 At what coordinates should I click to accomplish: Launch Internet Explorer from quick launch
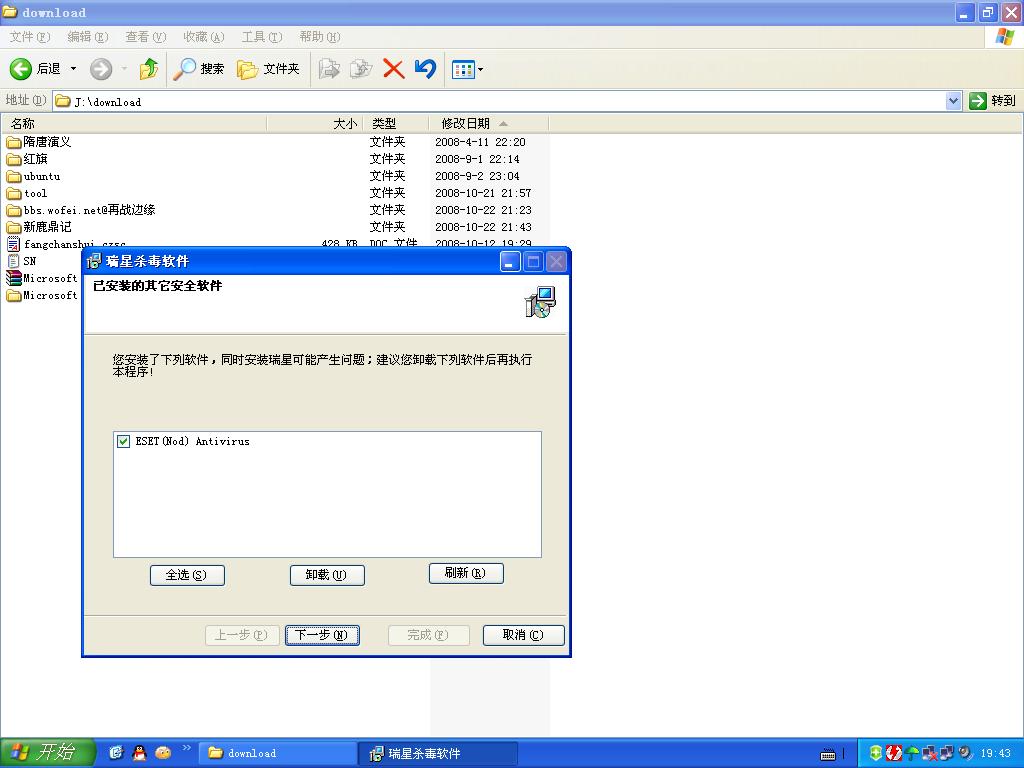(x=116, y=753)
